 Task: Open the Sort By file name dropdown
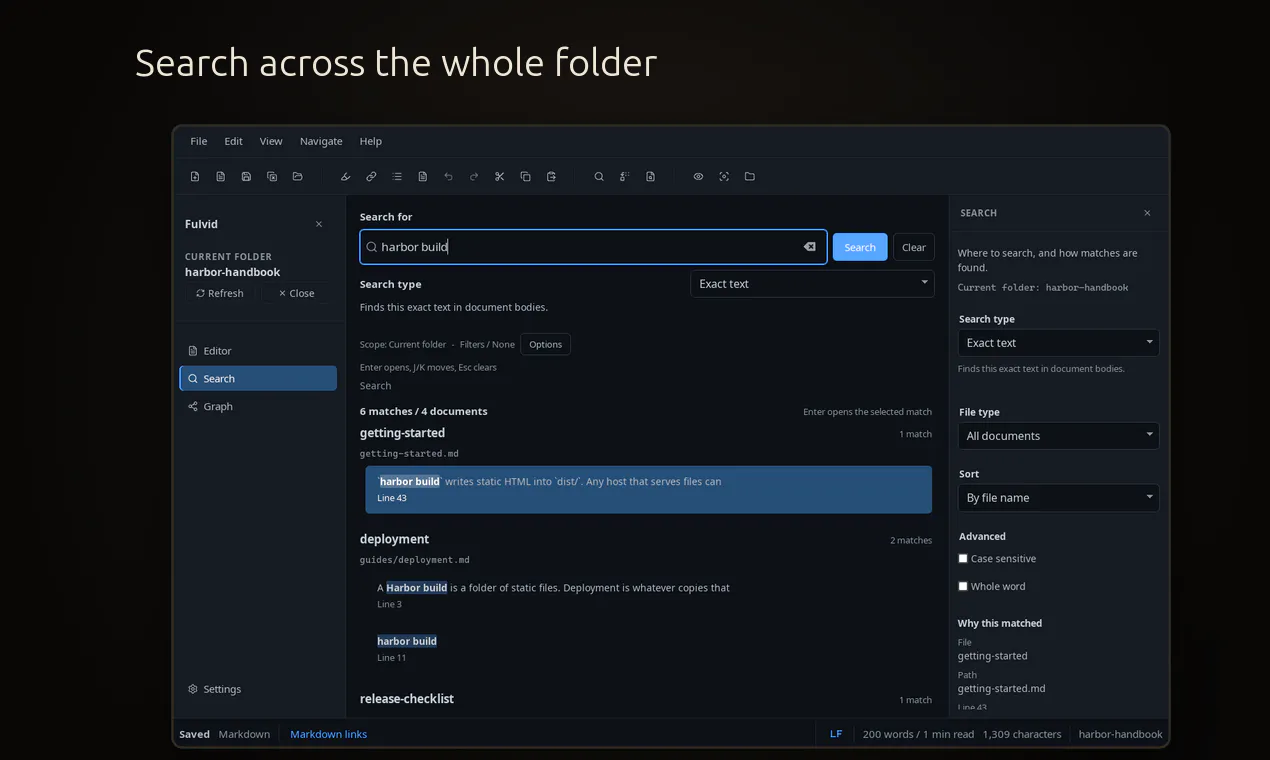(x=1058, y=498)
